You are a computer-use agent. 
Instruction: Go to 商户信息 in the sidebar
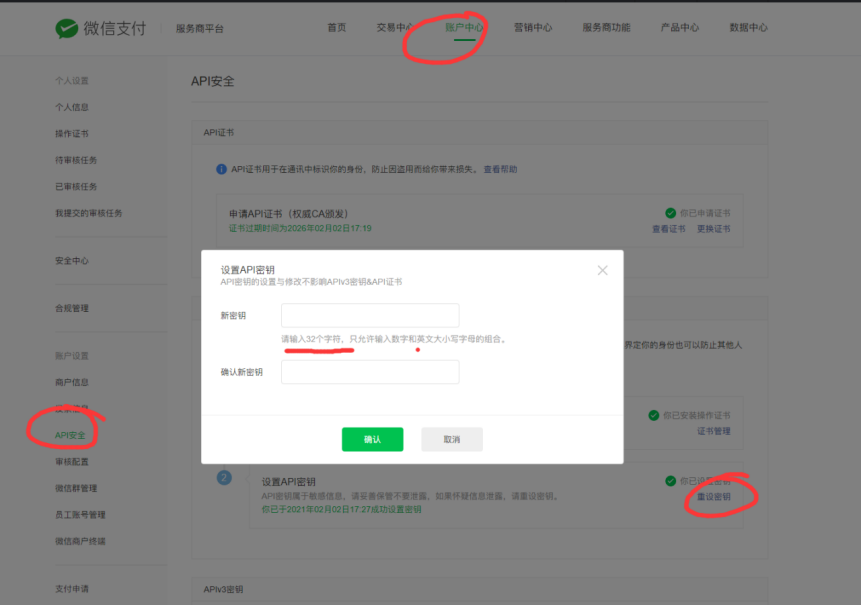72,382
